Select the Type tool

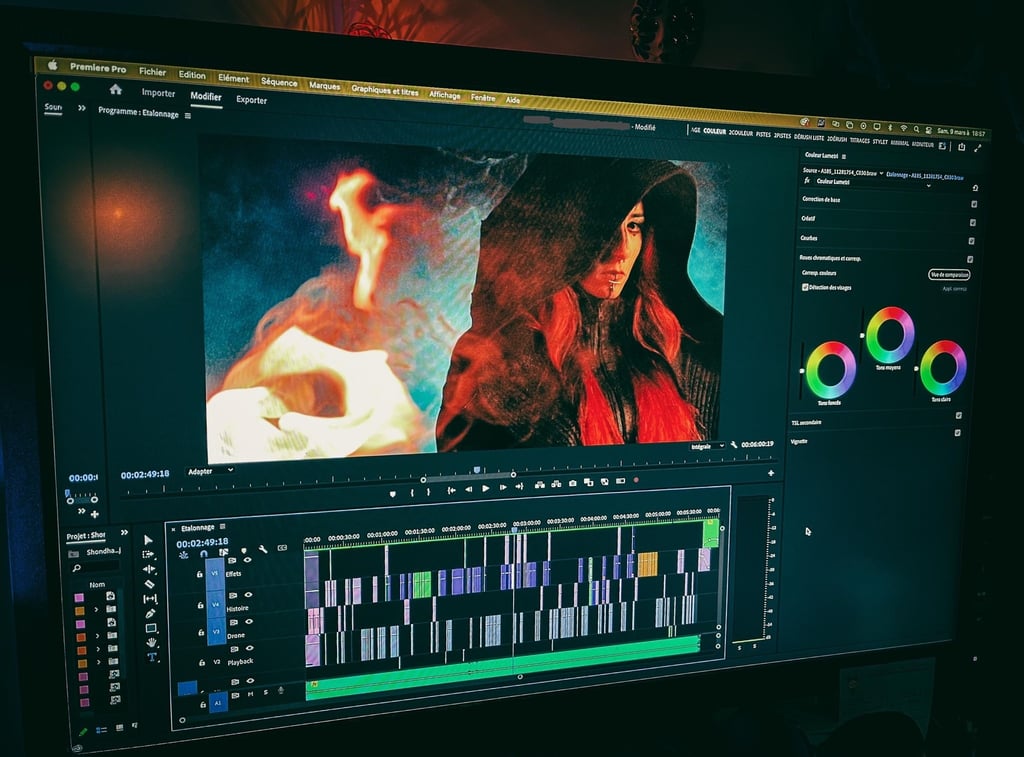coord(152,657)
